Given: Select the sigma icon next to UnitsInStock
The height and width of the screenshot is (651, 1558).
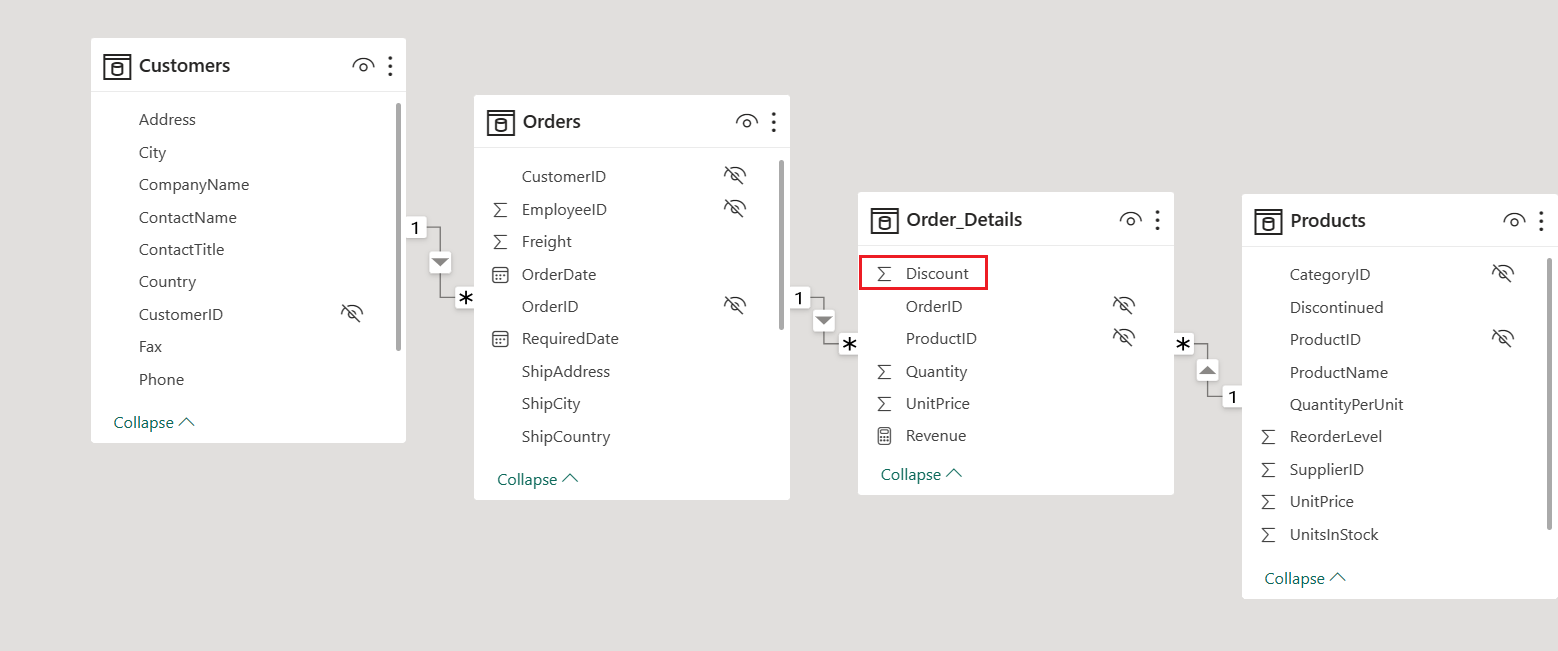Looking at the screenshot, I should pos(1268,534).
